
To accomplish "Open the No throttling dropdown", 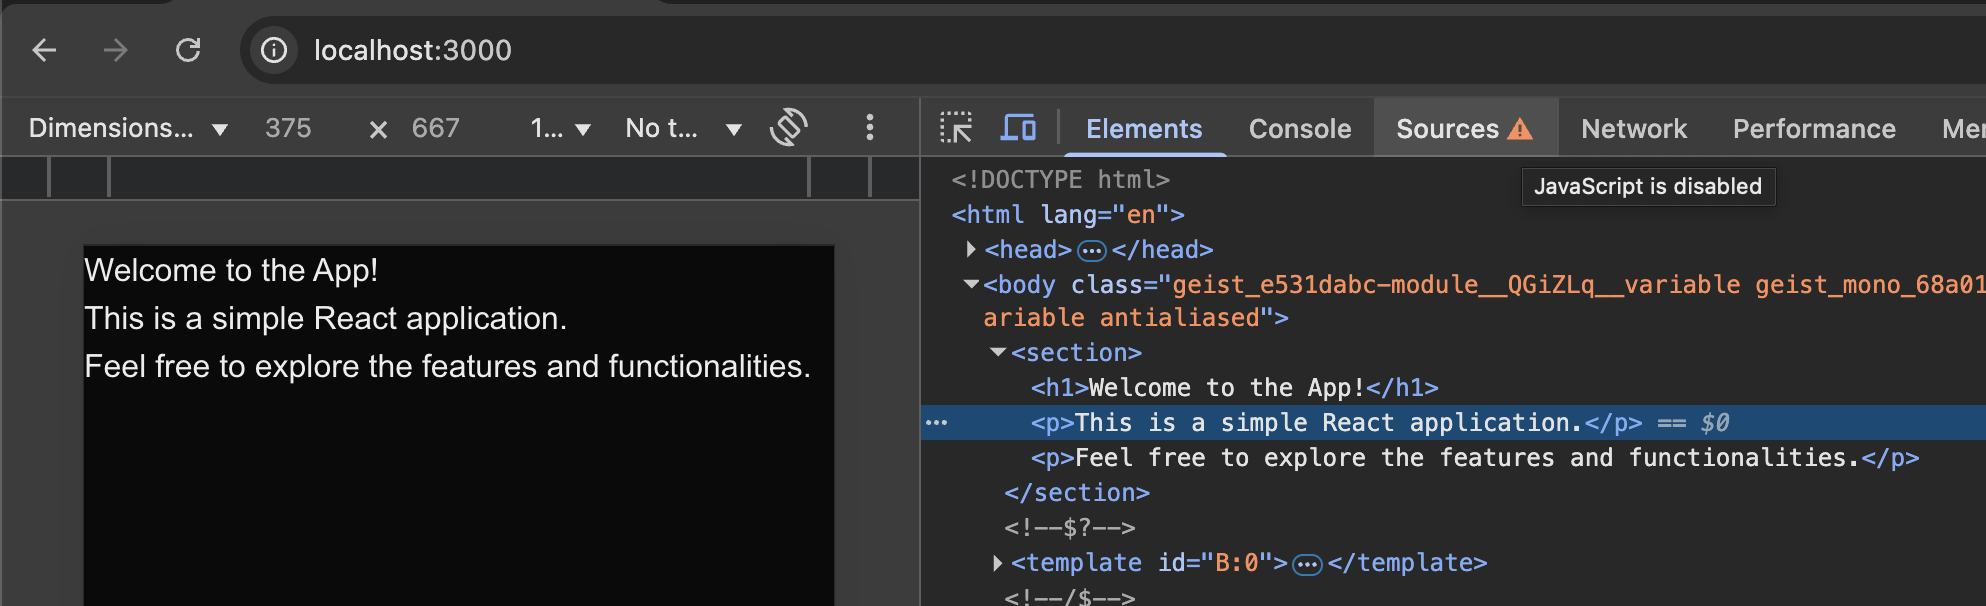I will click(684, 128).
